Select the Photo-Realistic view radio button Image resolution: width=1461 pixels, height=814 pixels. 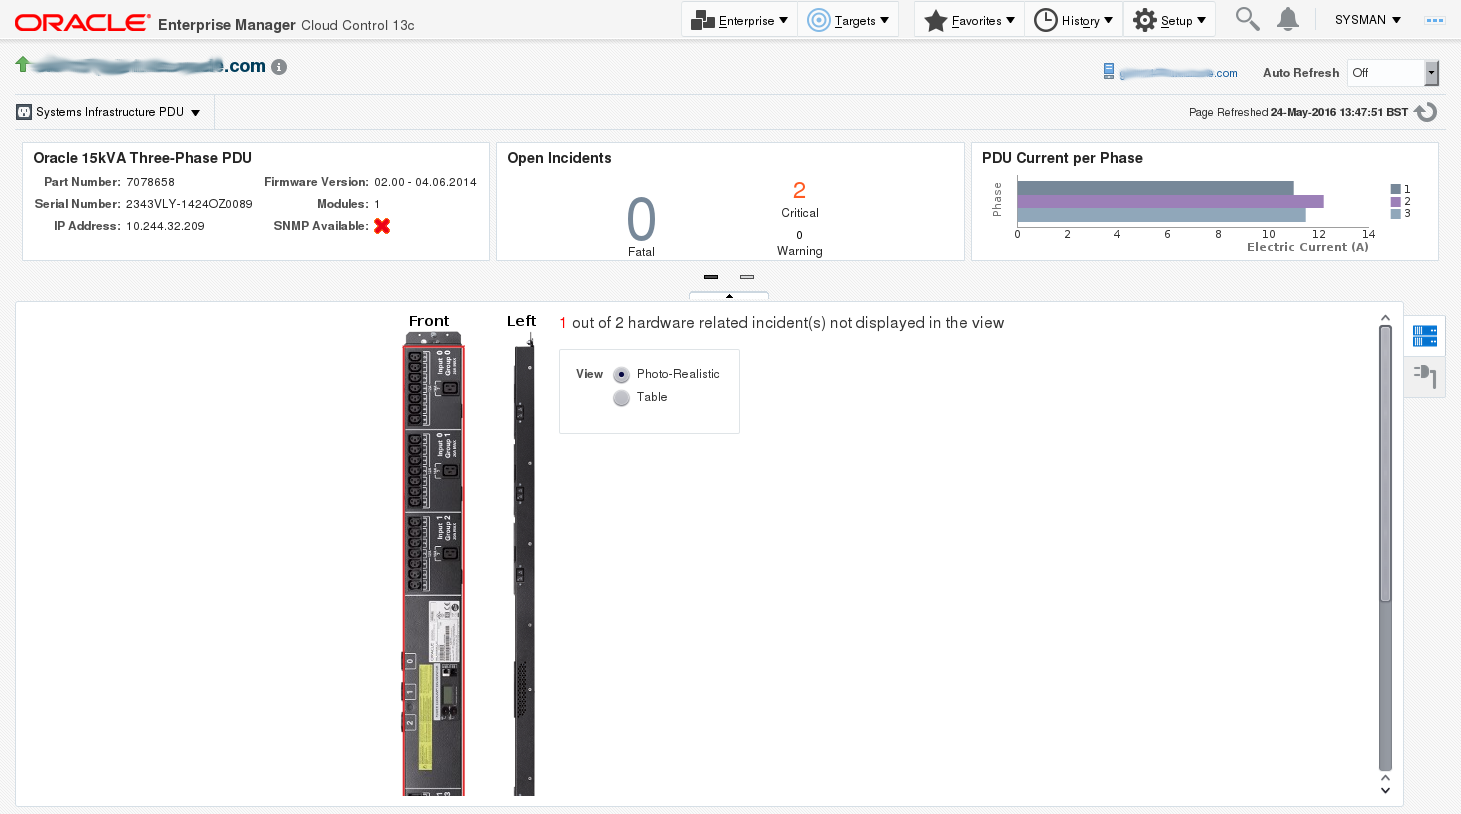click(x=621, y=374)
